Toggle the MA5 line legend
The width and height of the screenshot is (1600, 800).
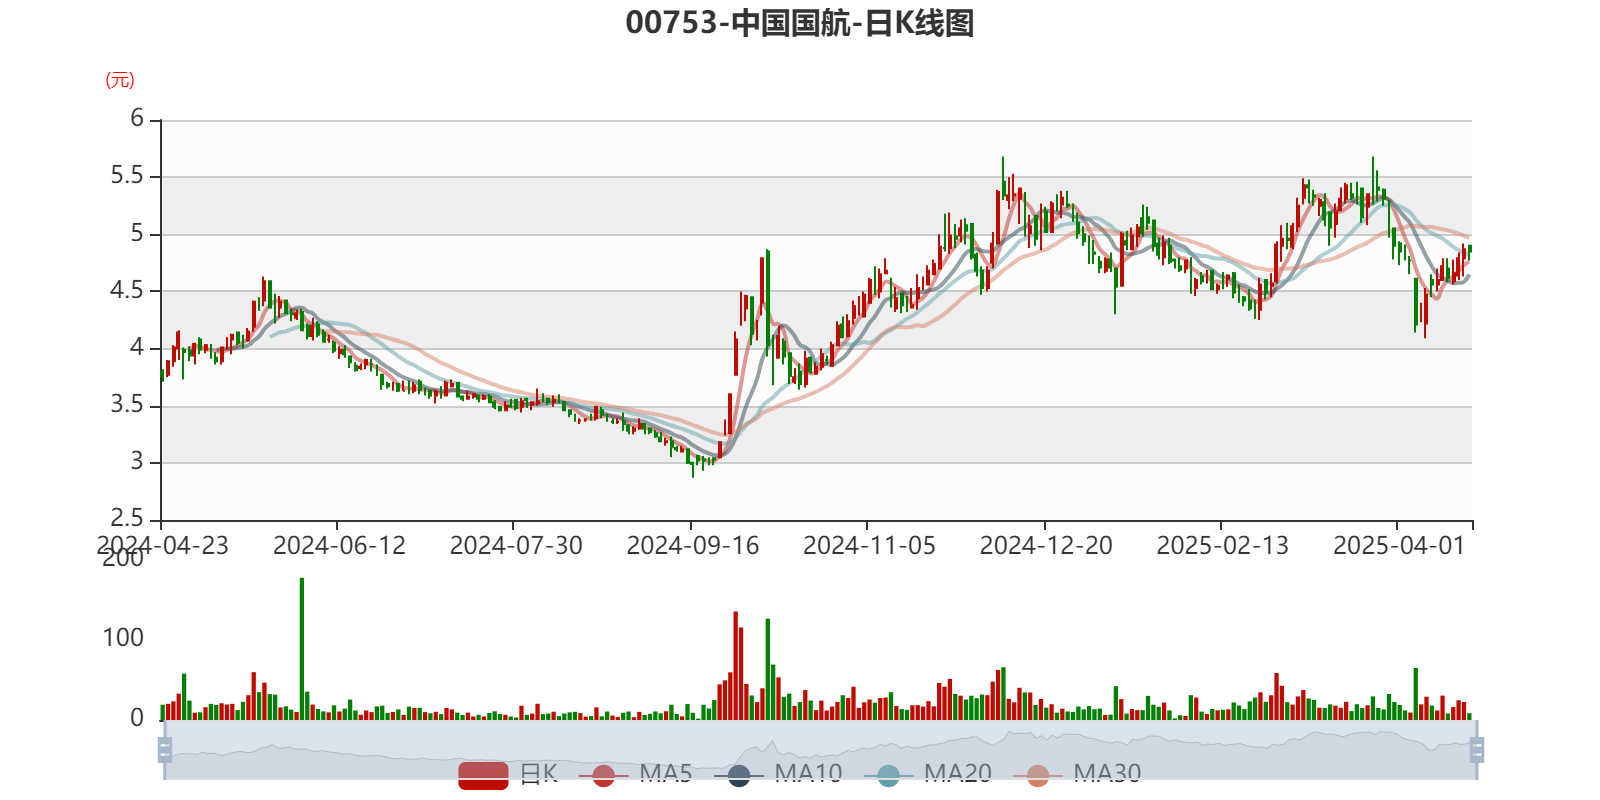[x=636, y=775]
